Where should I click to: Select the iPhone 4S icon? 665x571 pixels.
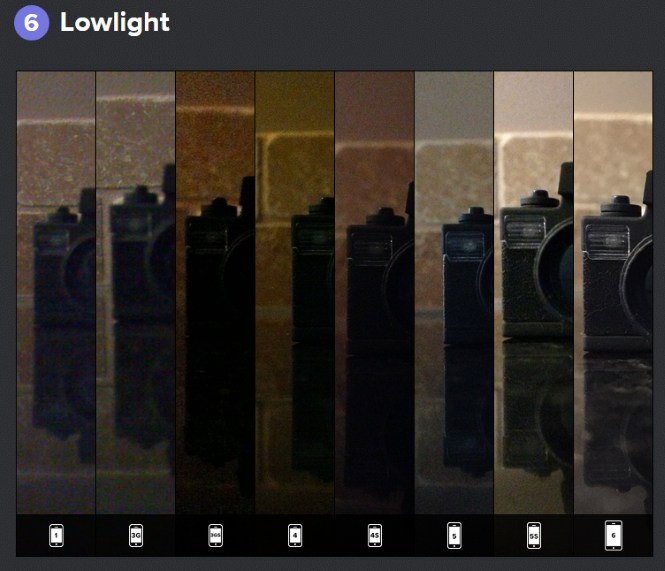pos(375,535)
